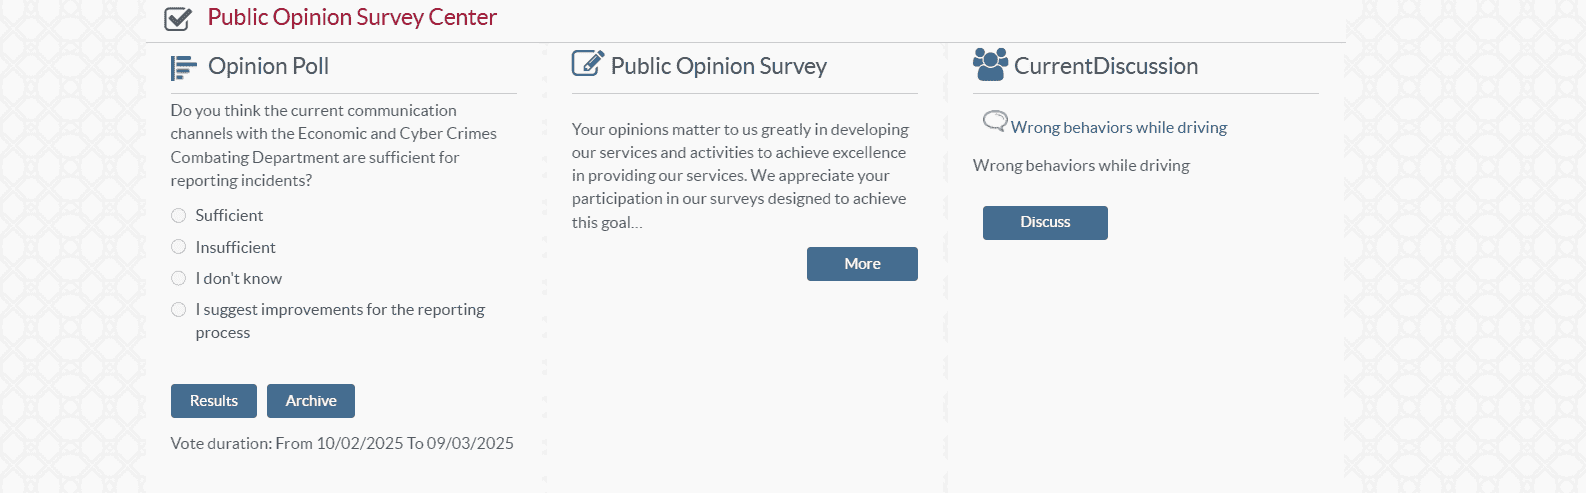Open the poll Archive

click(x=311, y=401)
